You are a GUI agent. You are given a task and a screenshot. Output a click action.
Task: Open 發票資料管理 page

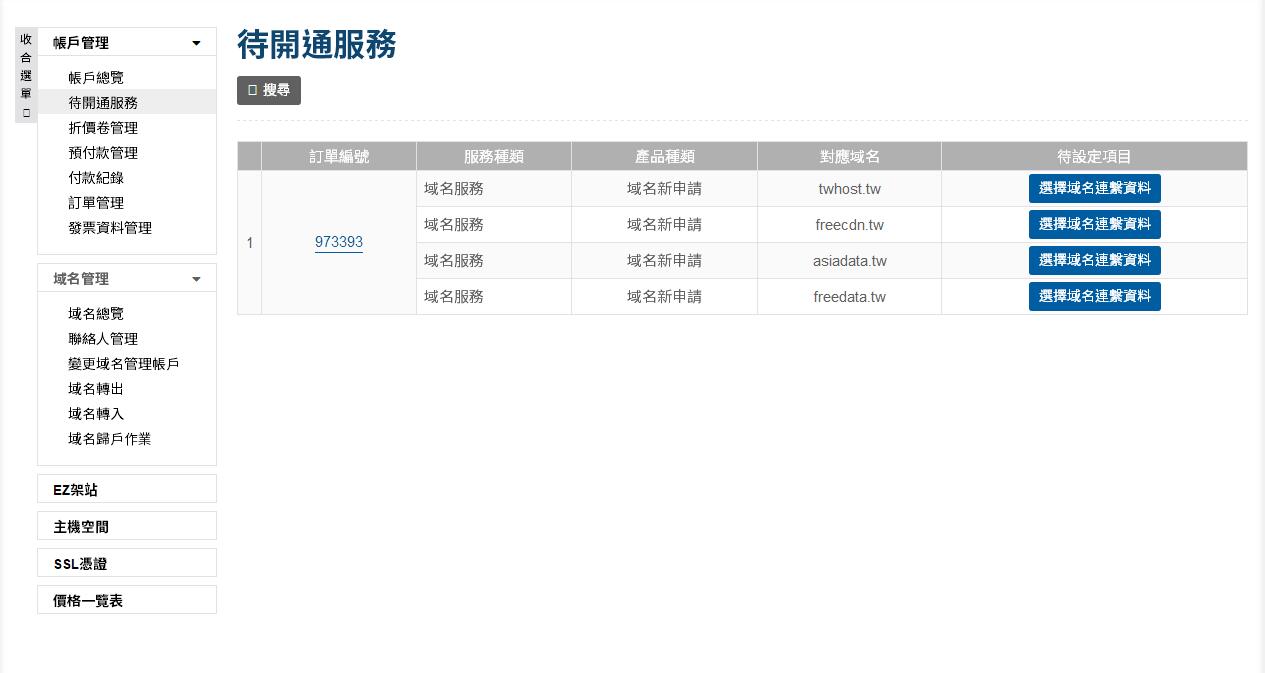pyautogui.click(x=110, y=228)
